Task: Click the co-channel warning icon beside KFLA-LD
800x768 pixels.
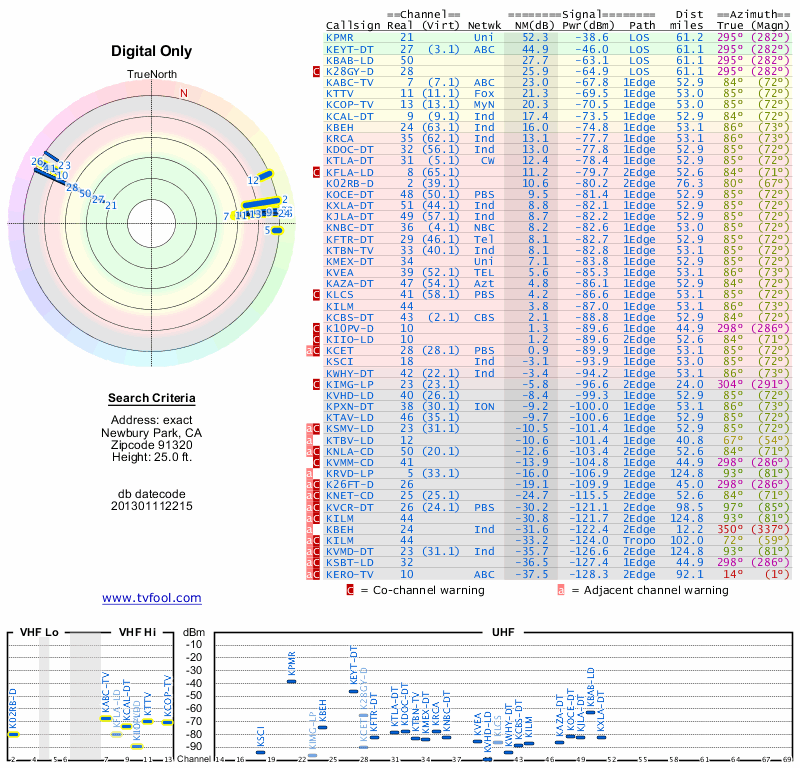Action: 317,172
